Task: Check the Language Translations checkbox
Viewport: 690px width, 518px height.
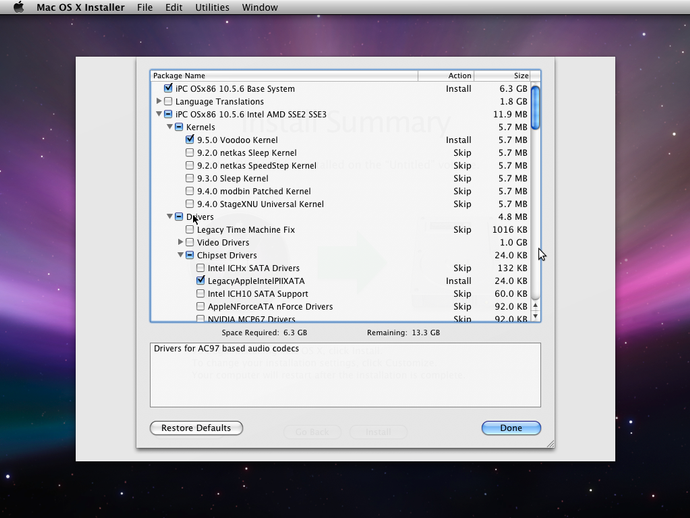Action: pyautogui.click(x=168, y=101)
